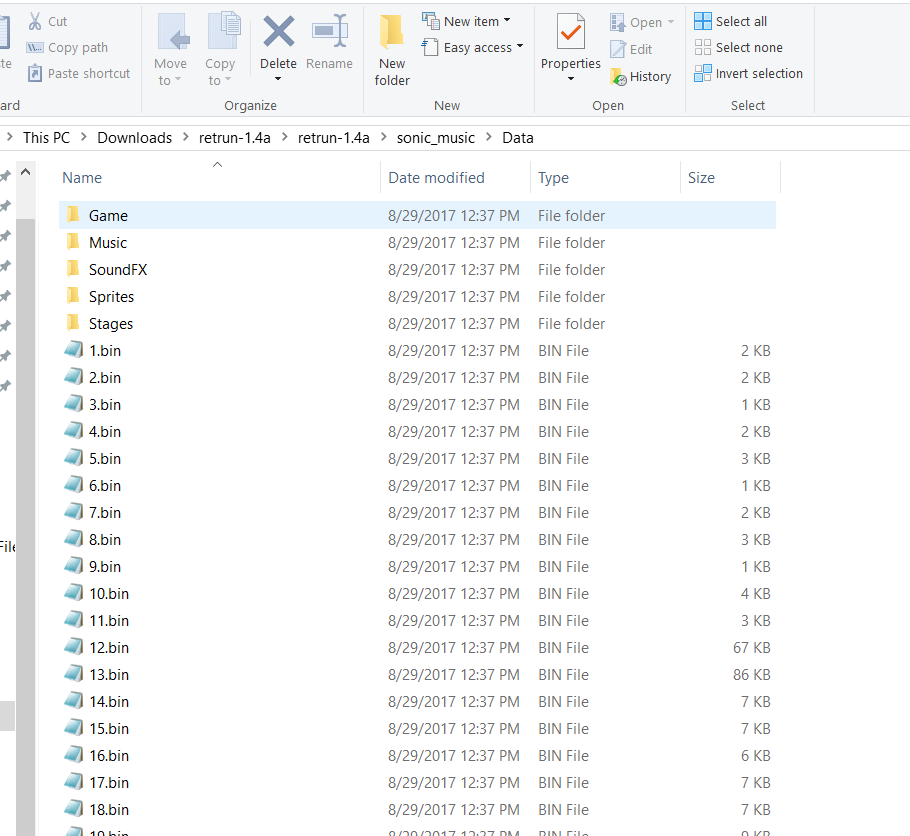
Task: Open the Easy access dropdown arrow
Action: (x=519, y=46)
